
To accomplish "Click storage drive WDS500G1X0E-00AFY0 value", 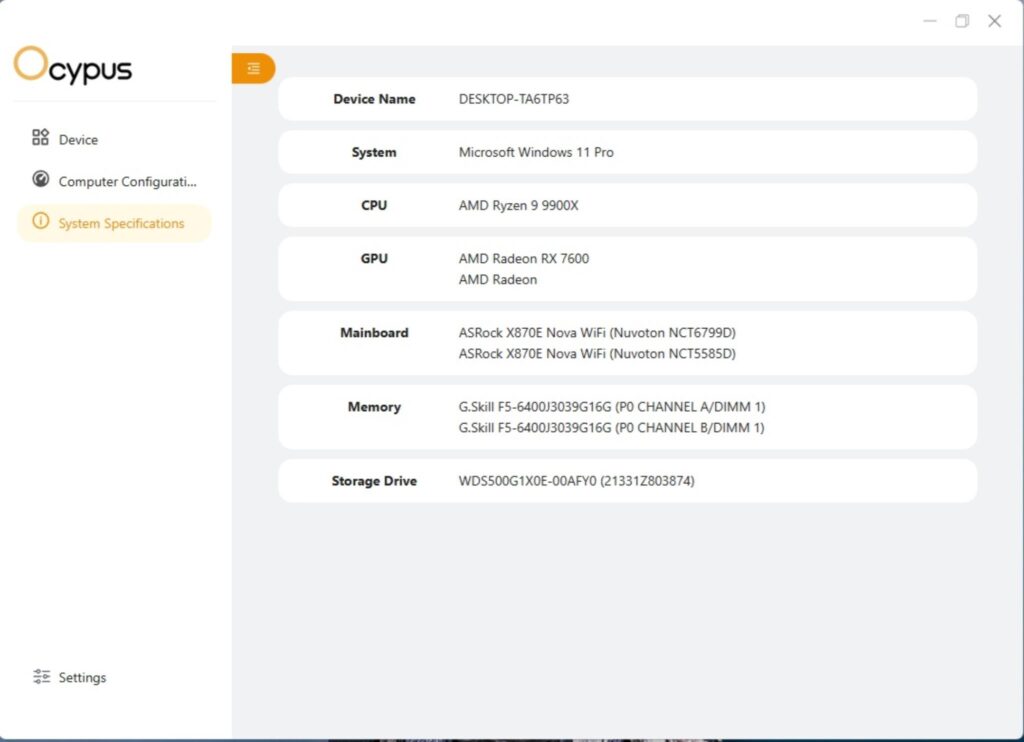I will click(x=577, y=481).
